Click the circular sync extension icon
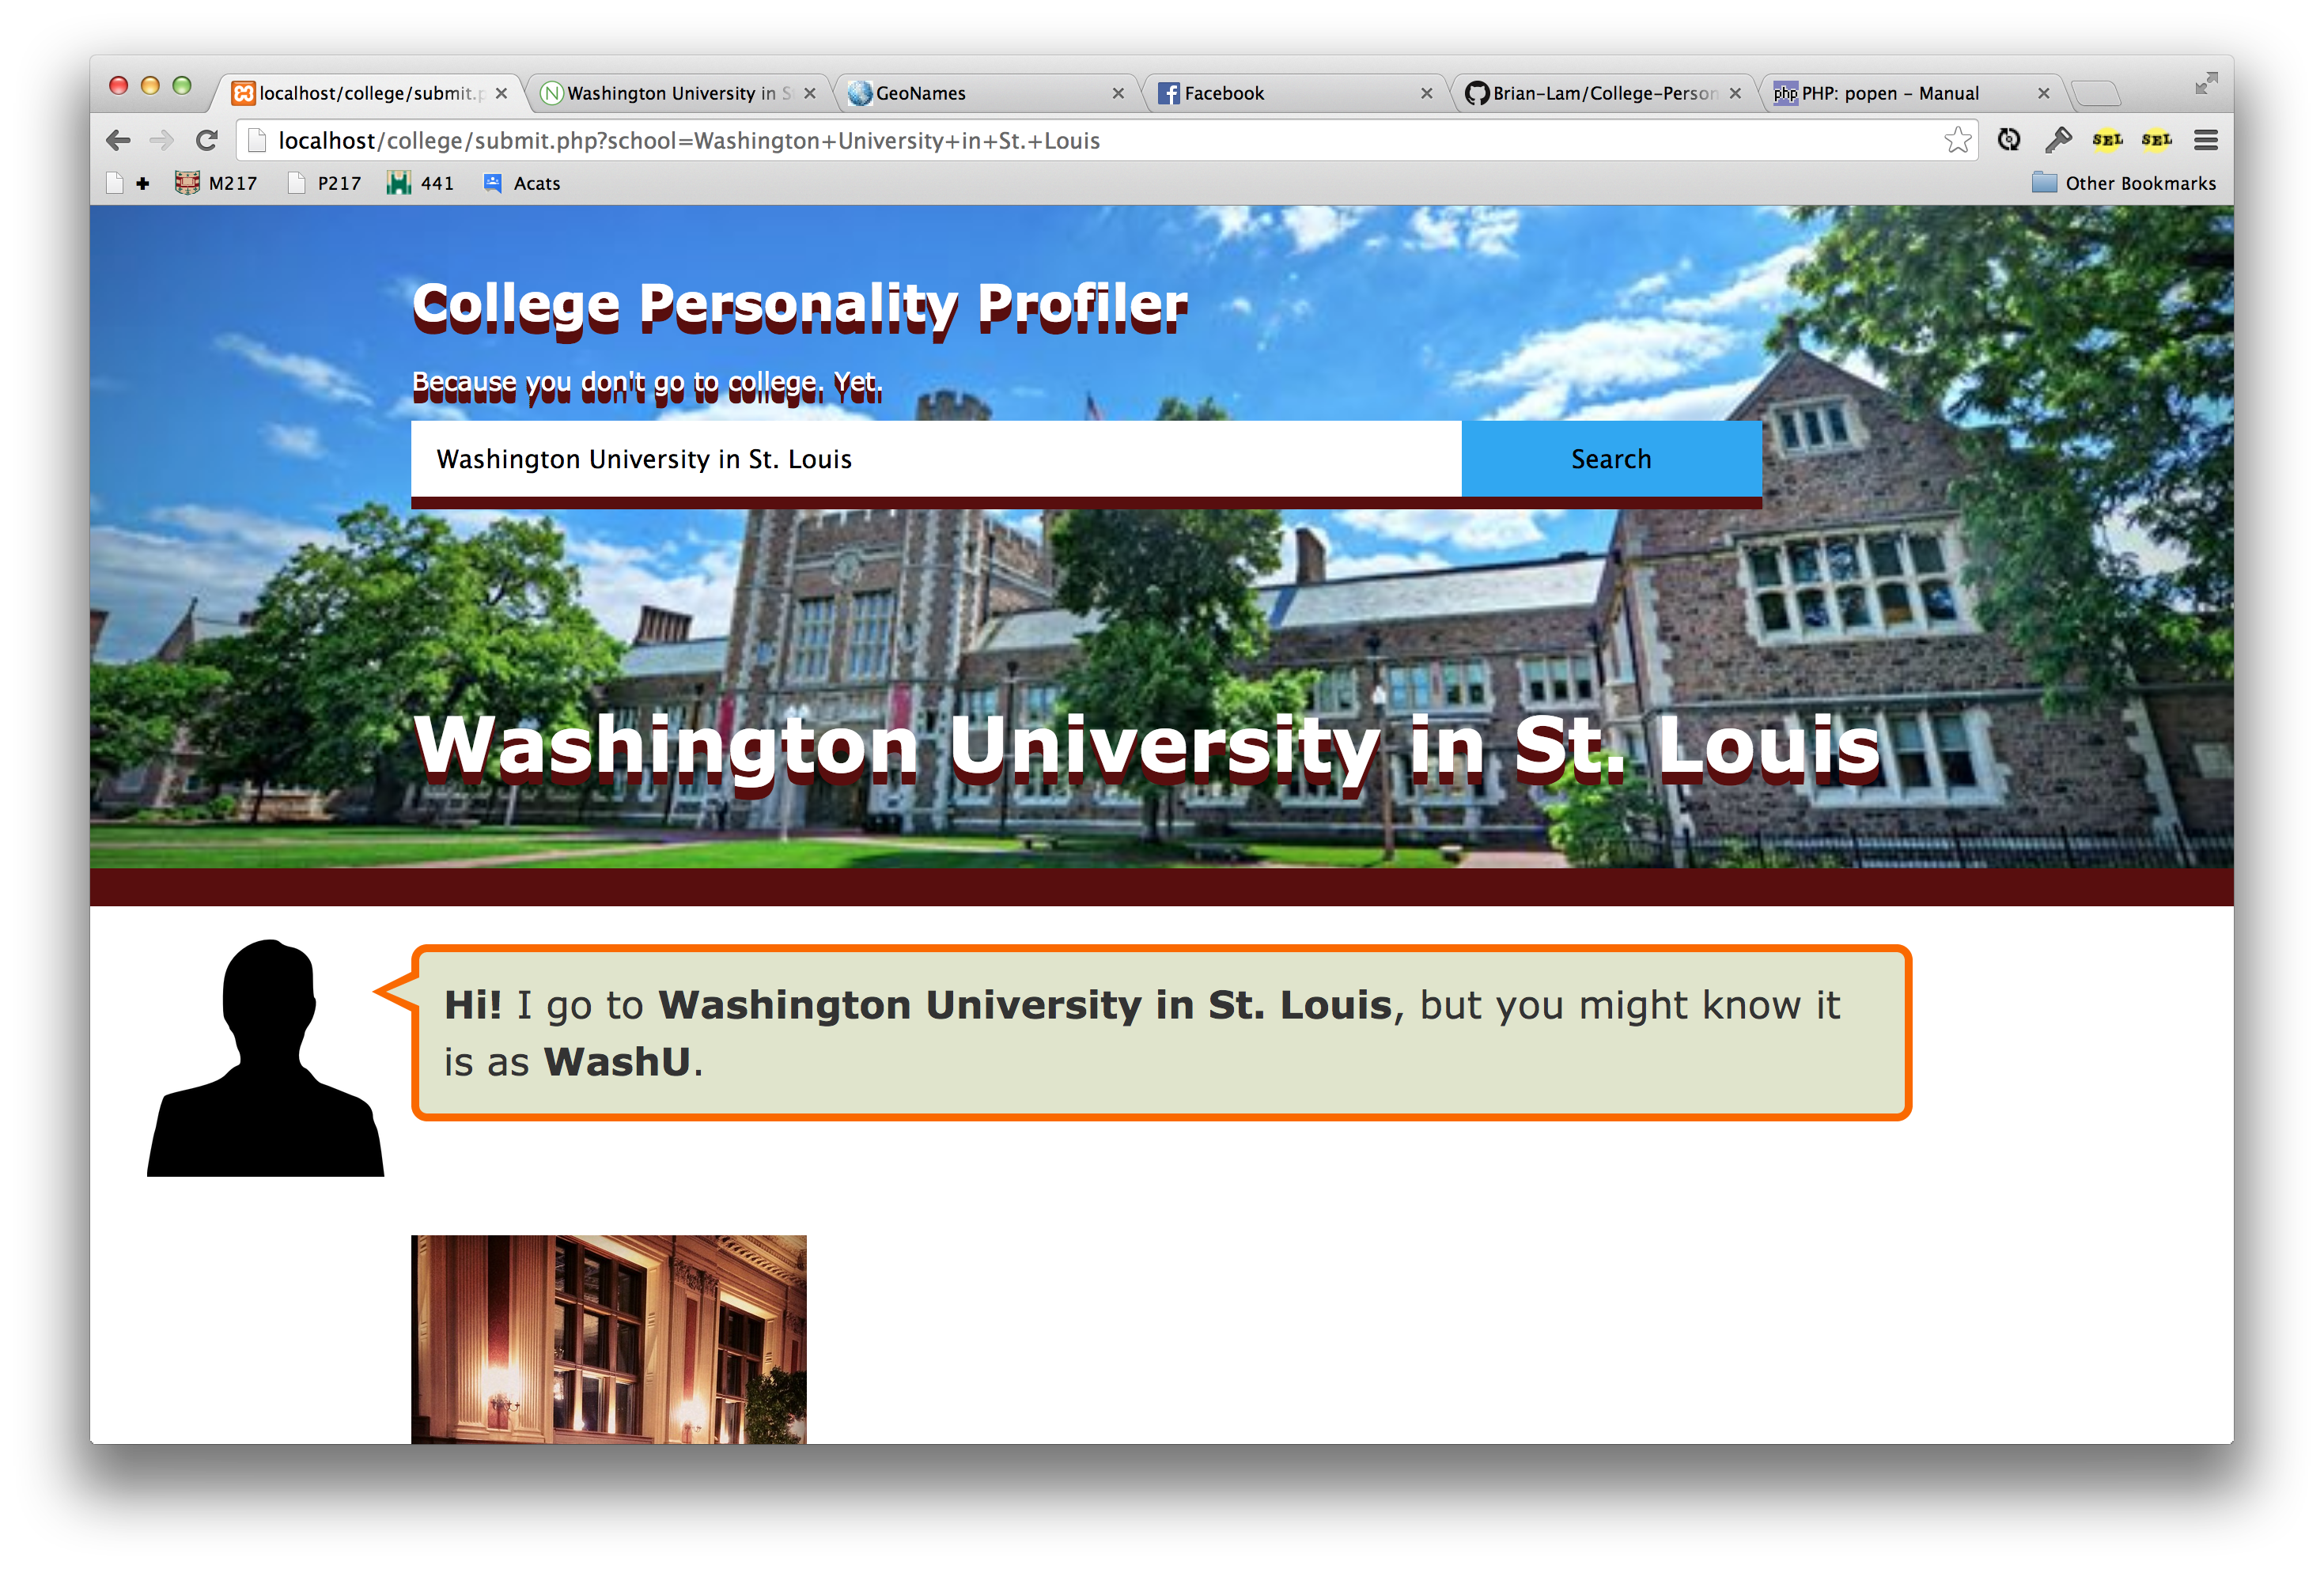The image size is (2324, 1569). (2009, 140)
